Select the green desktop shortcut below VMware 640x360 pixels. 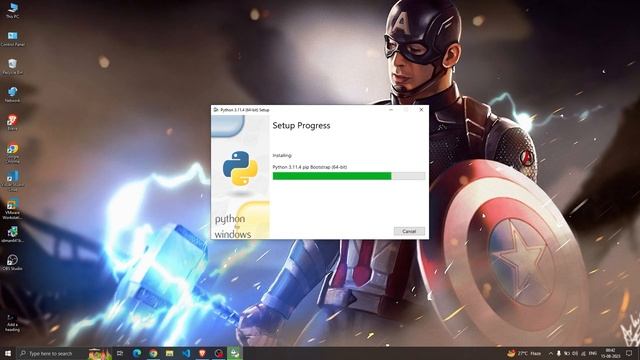pyautogui.click(x=12, y=234)
